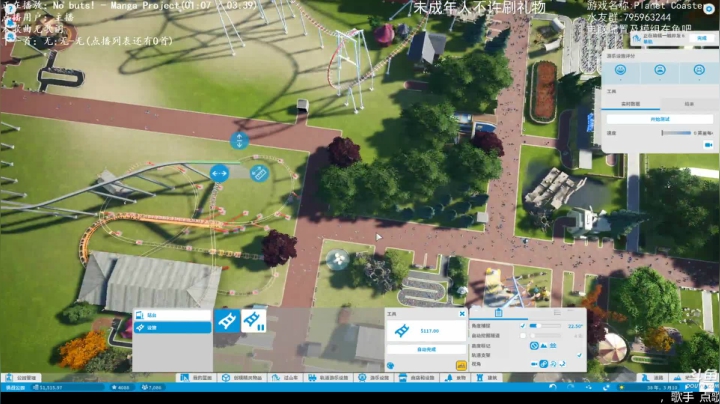Click the scared face rating icon
The width and height of the screenshot is (720, 404).
[x=660, y=70]
